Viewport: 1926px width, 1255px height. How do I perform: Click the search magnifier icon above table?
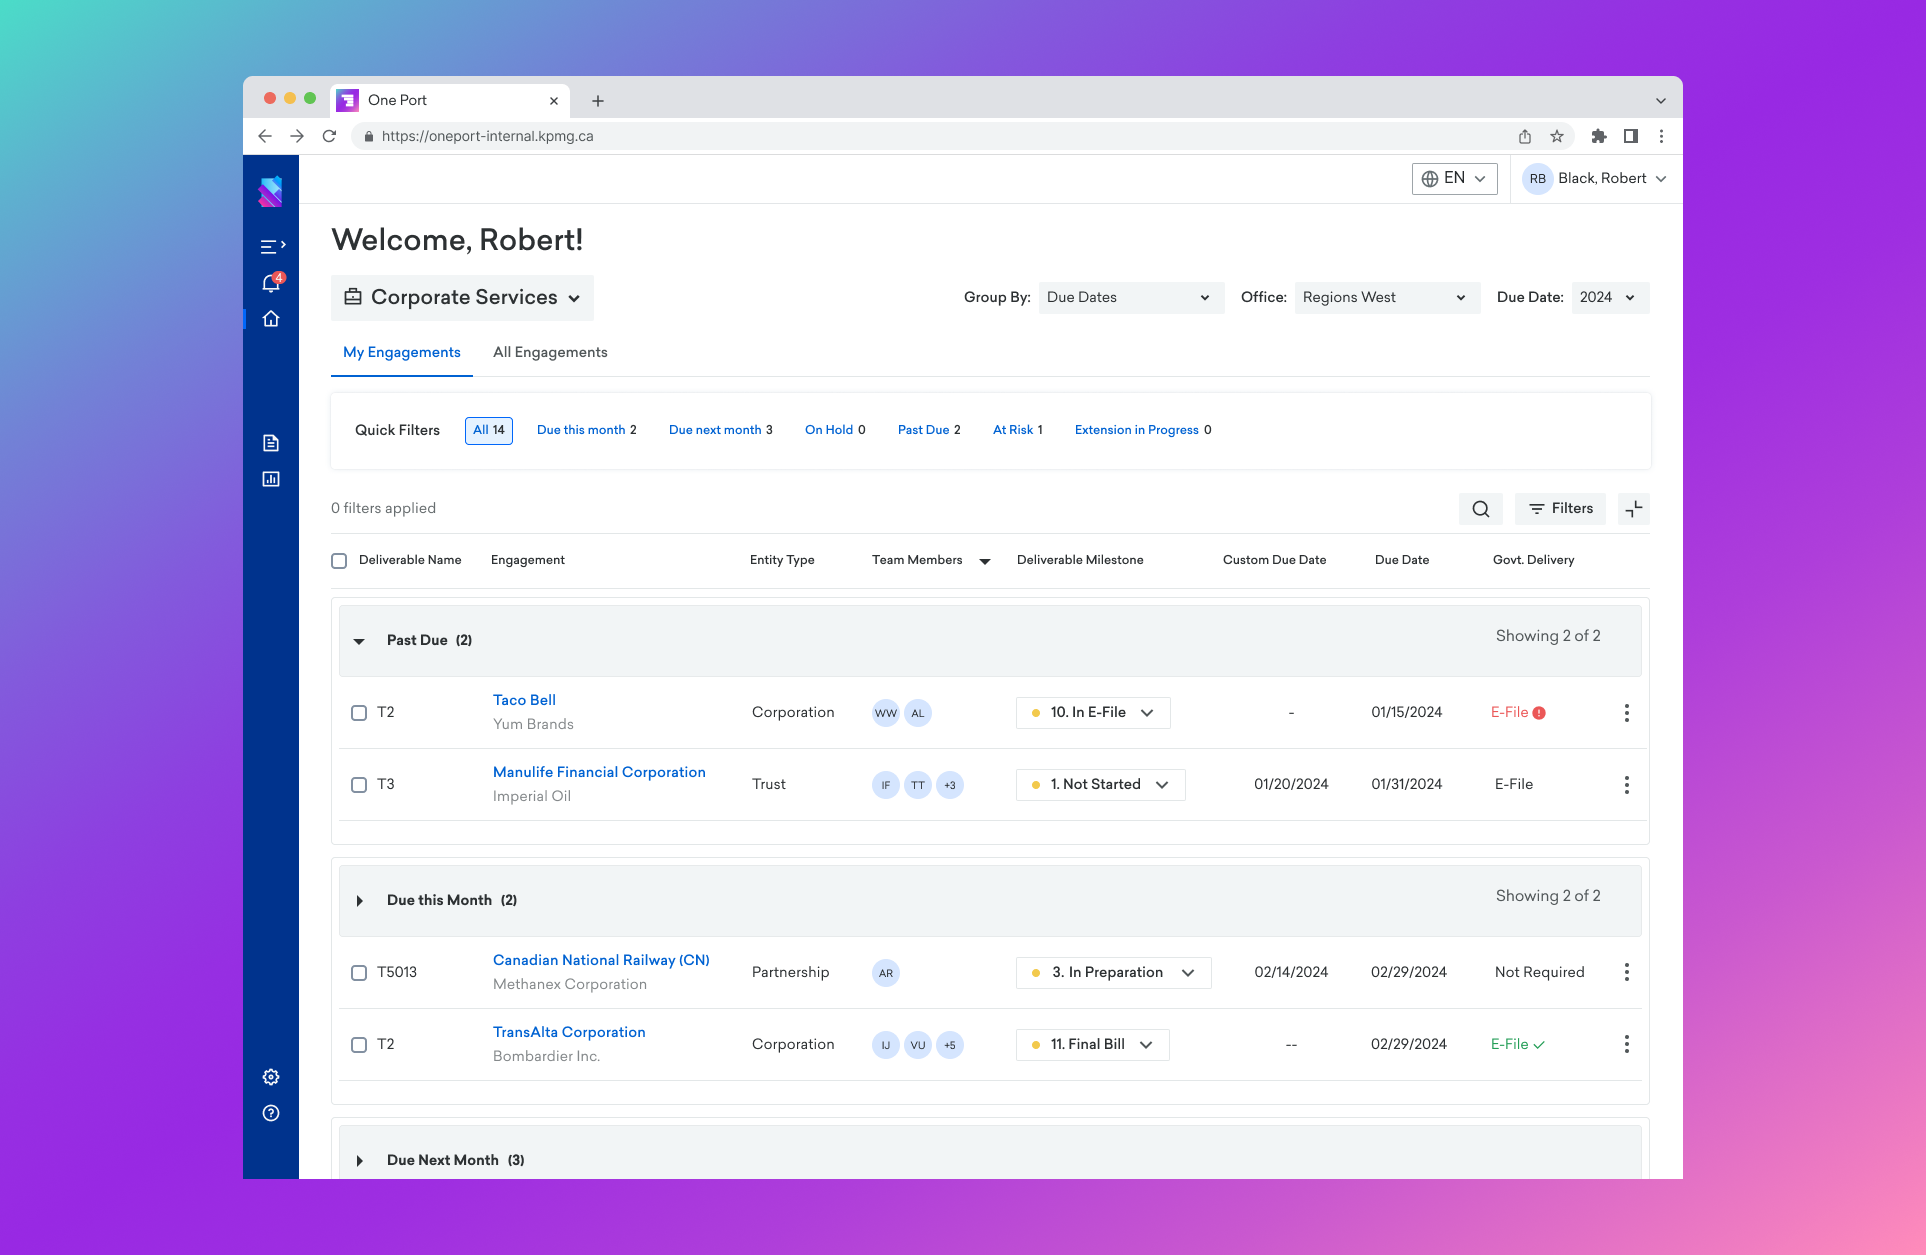coord(1481,509)
